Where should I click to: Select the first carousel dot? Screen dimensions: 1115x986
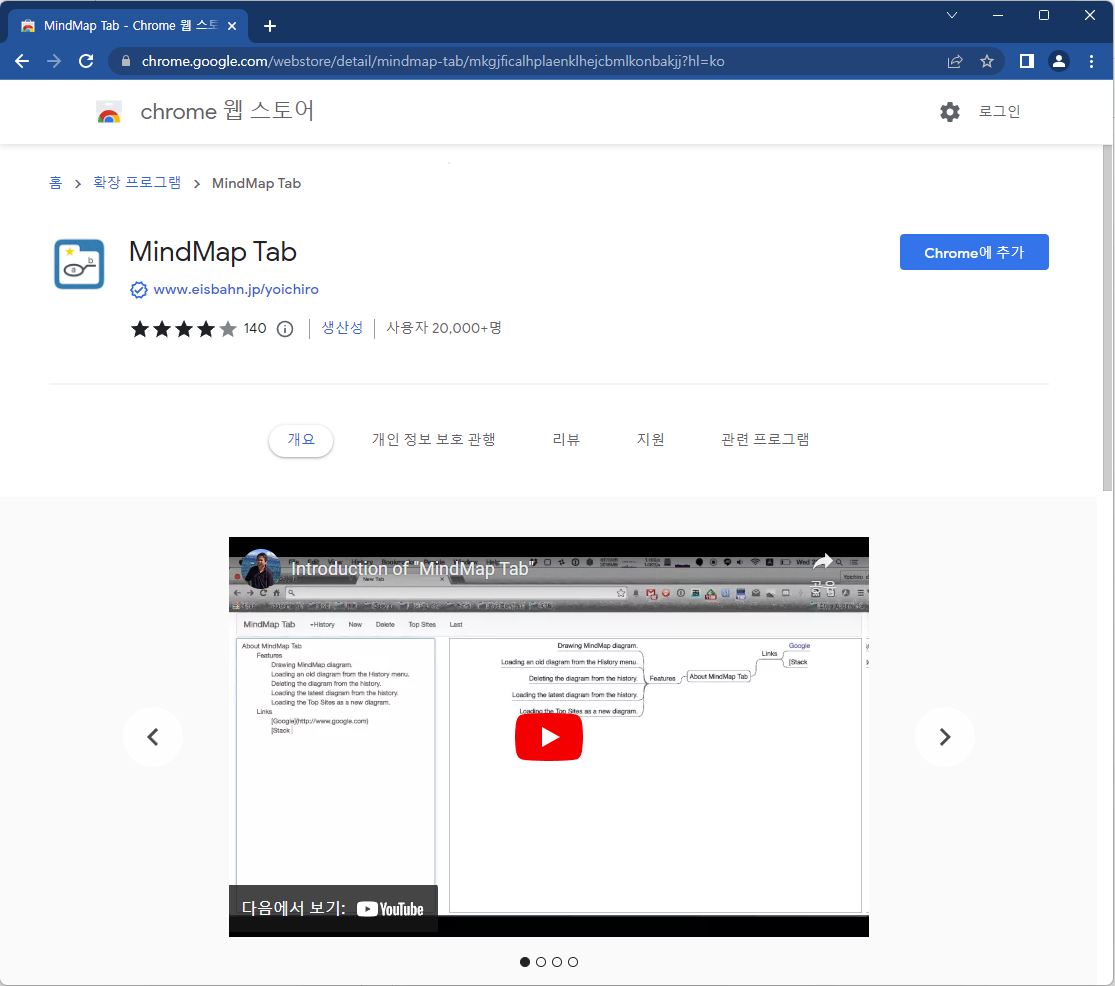(525, 962)
